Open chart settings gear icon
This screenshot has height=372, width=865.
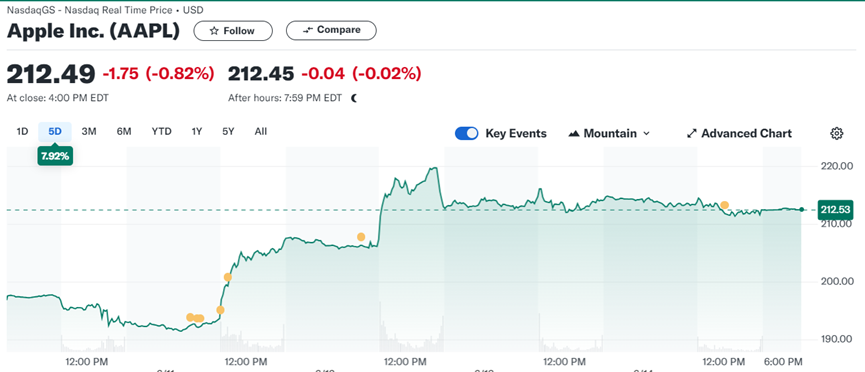[836, 133]
